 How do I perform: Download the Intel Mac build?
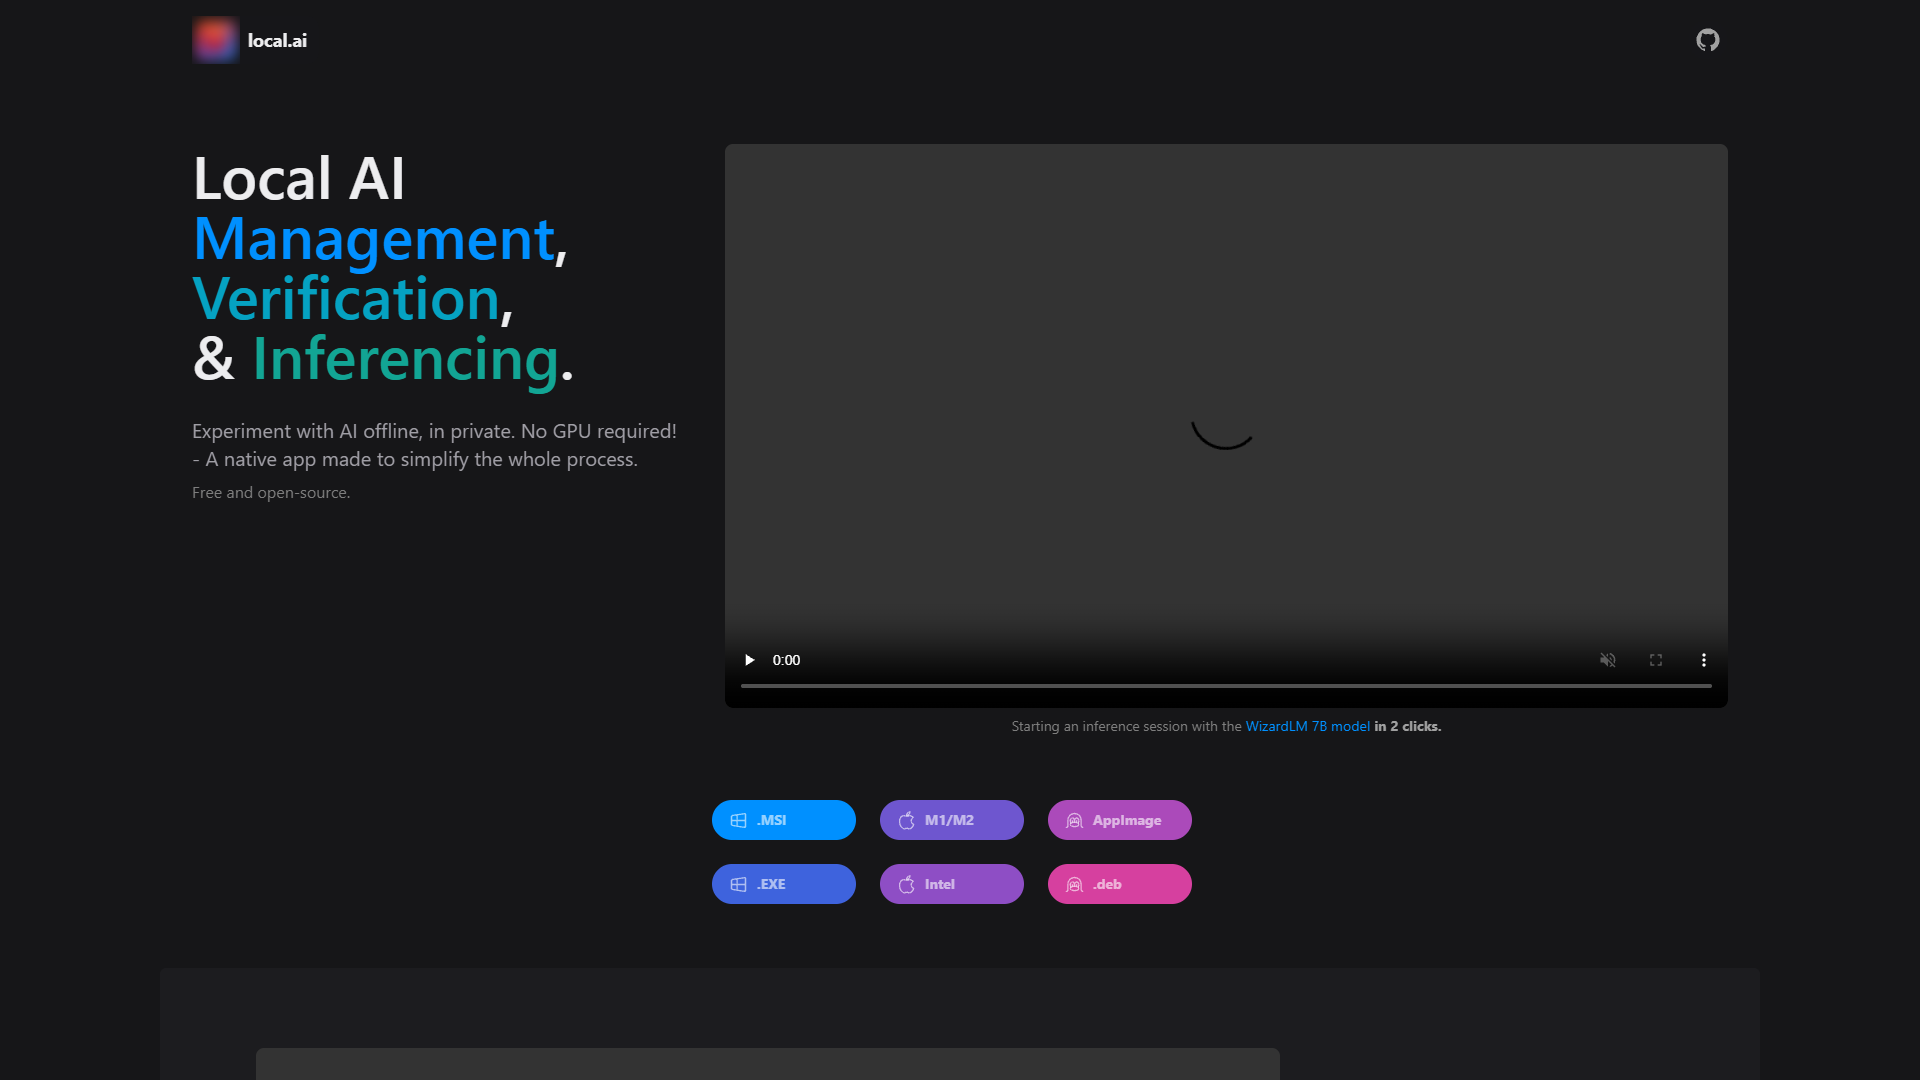952,884
